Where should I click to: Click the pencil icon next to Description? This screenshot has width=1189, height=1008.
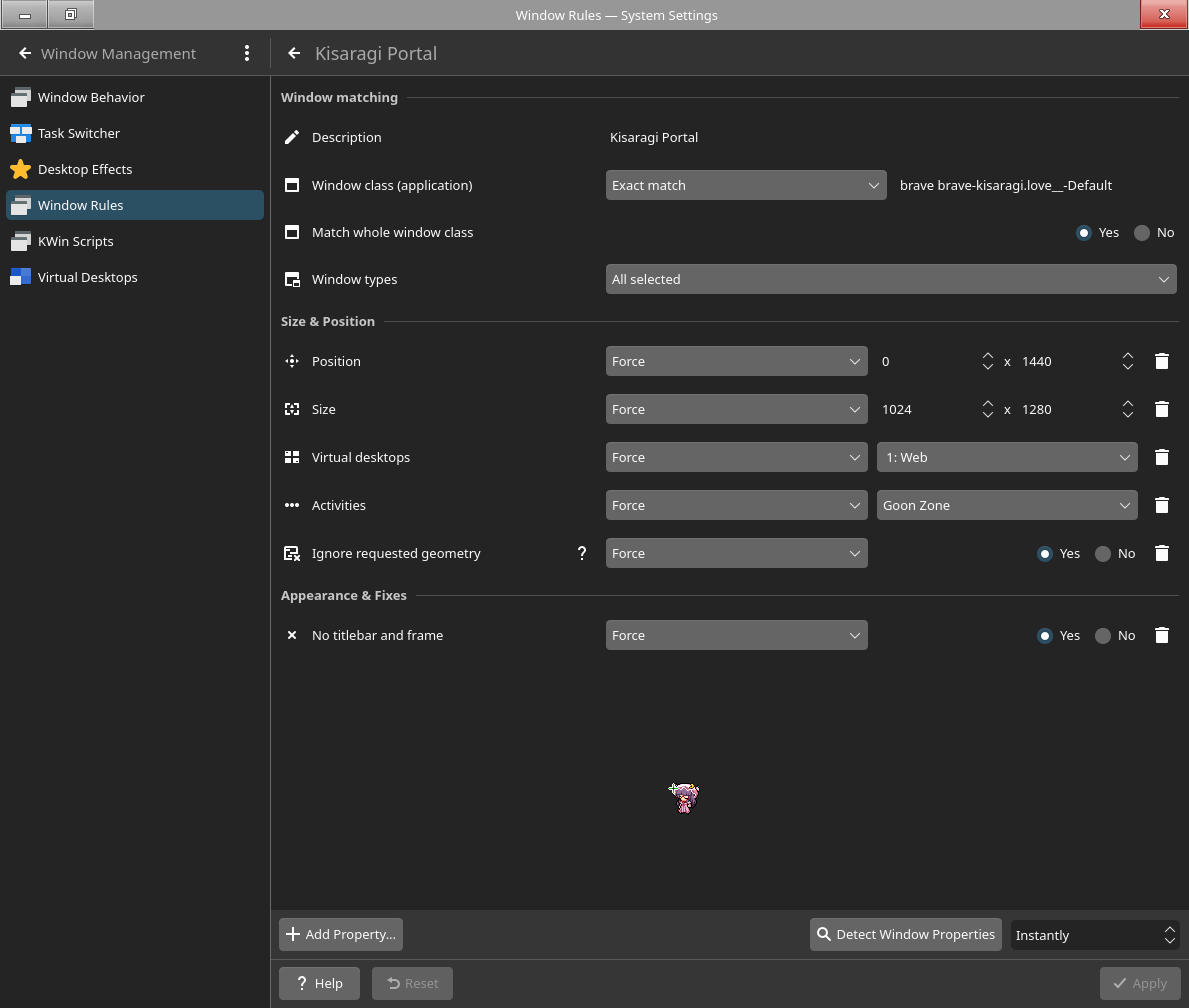click(x=292, y=137)
